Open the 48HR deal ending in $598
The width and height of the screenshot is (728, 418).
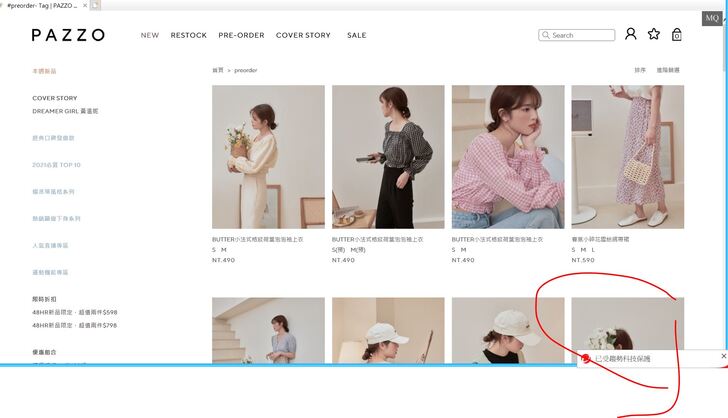pos(75,312)
